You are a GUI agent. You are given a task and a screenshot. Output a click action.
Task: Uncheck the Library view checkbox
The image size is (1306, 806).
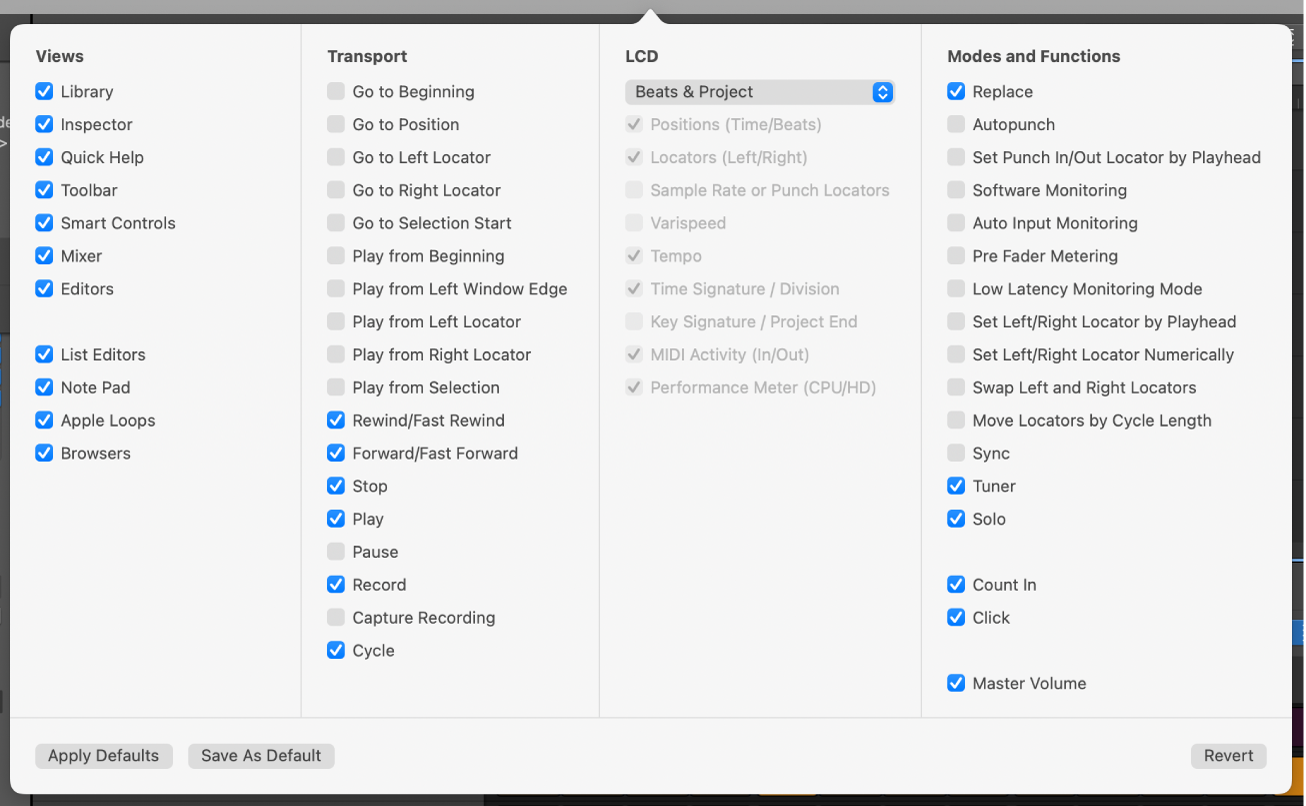pyautogui.click(x=44, y=92)
